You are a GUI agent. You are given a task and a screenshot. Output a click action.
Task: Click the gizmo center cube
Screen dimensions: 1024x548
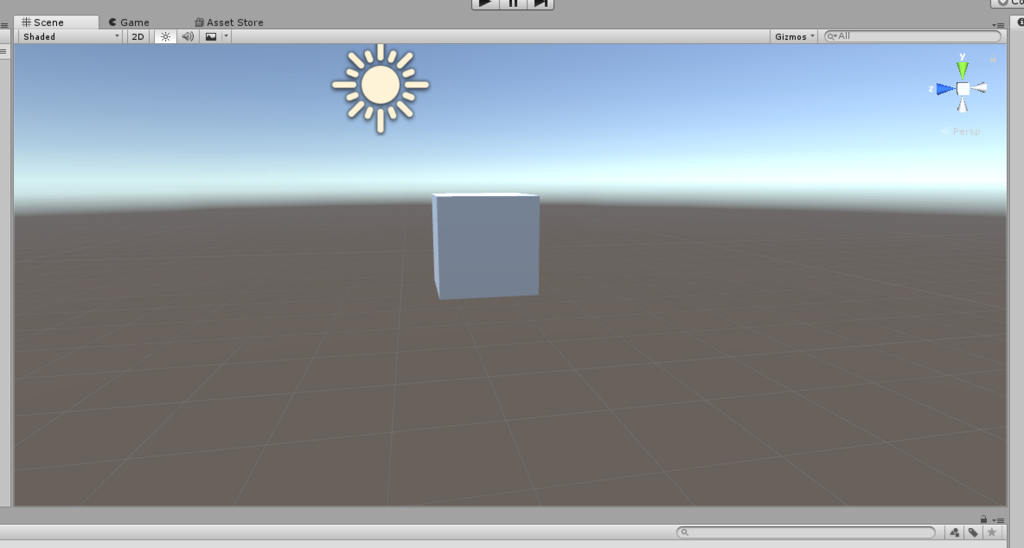963,89
